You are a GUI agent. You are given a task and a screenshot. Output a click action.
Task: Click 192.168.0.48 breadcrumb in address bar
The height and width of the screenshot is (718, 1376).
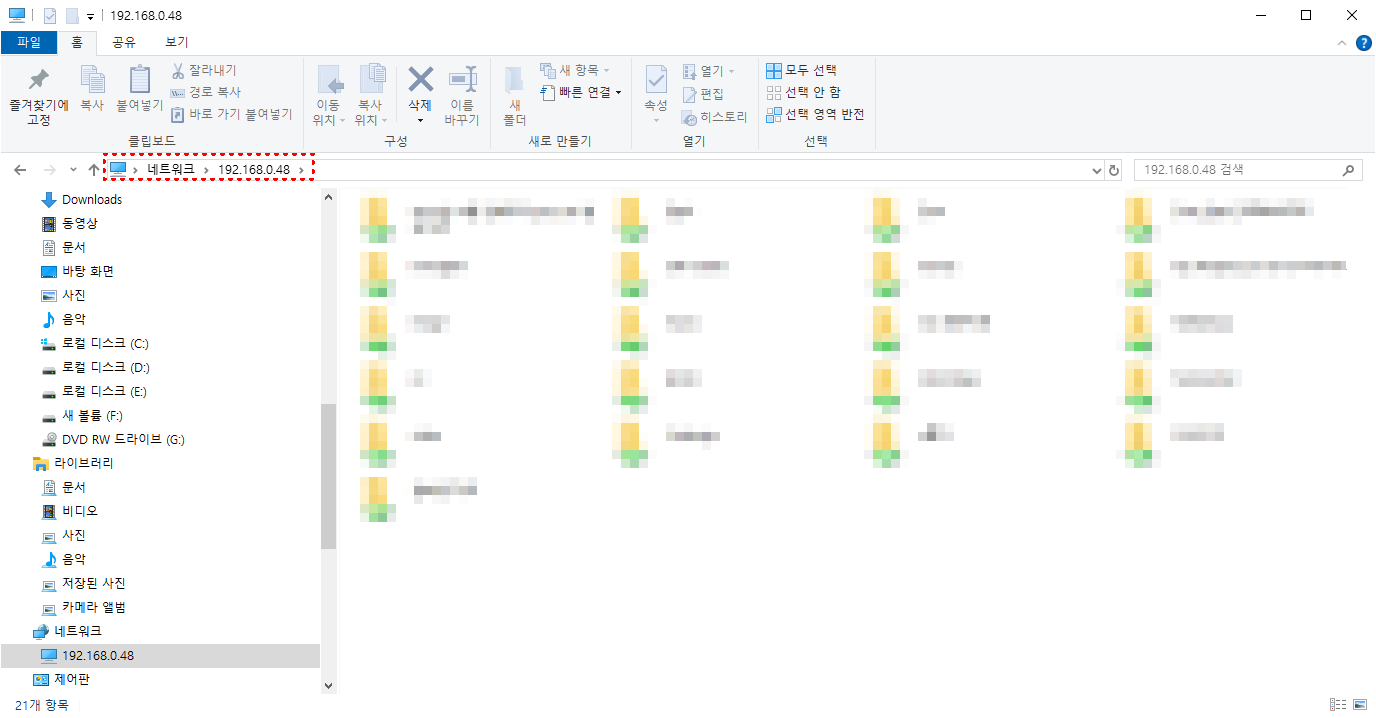pos(254,170)
